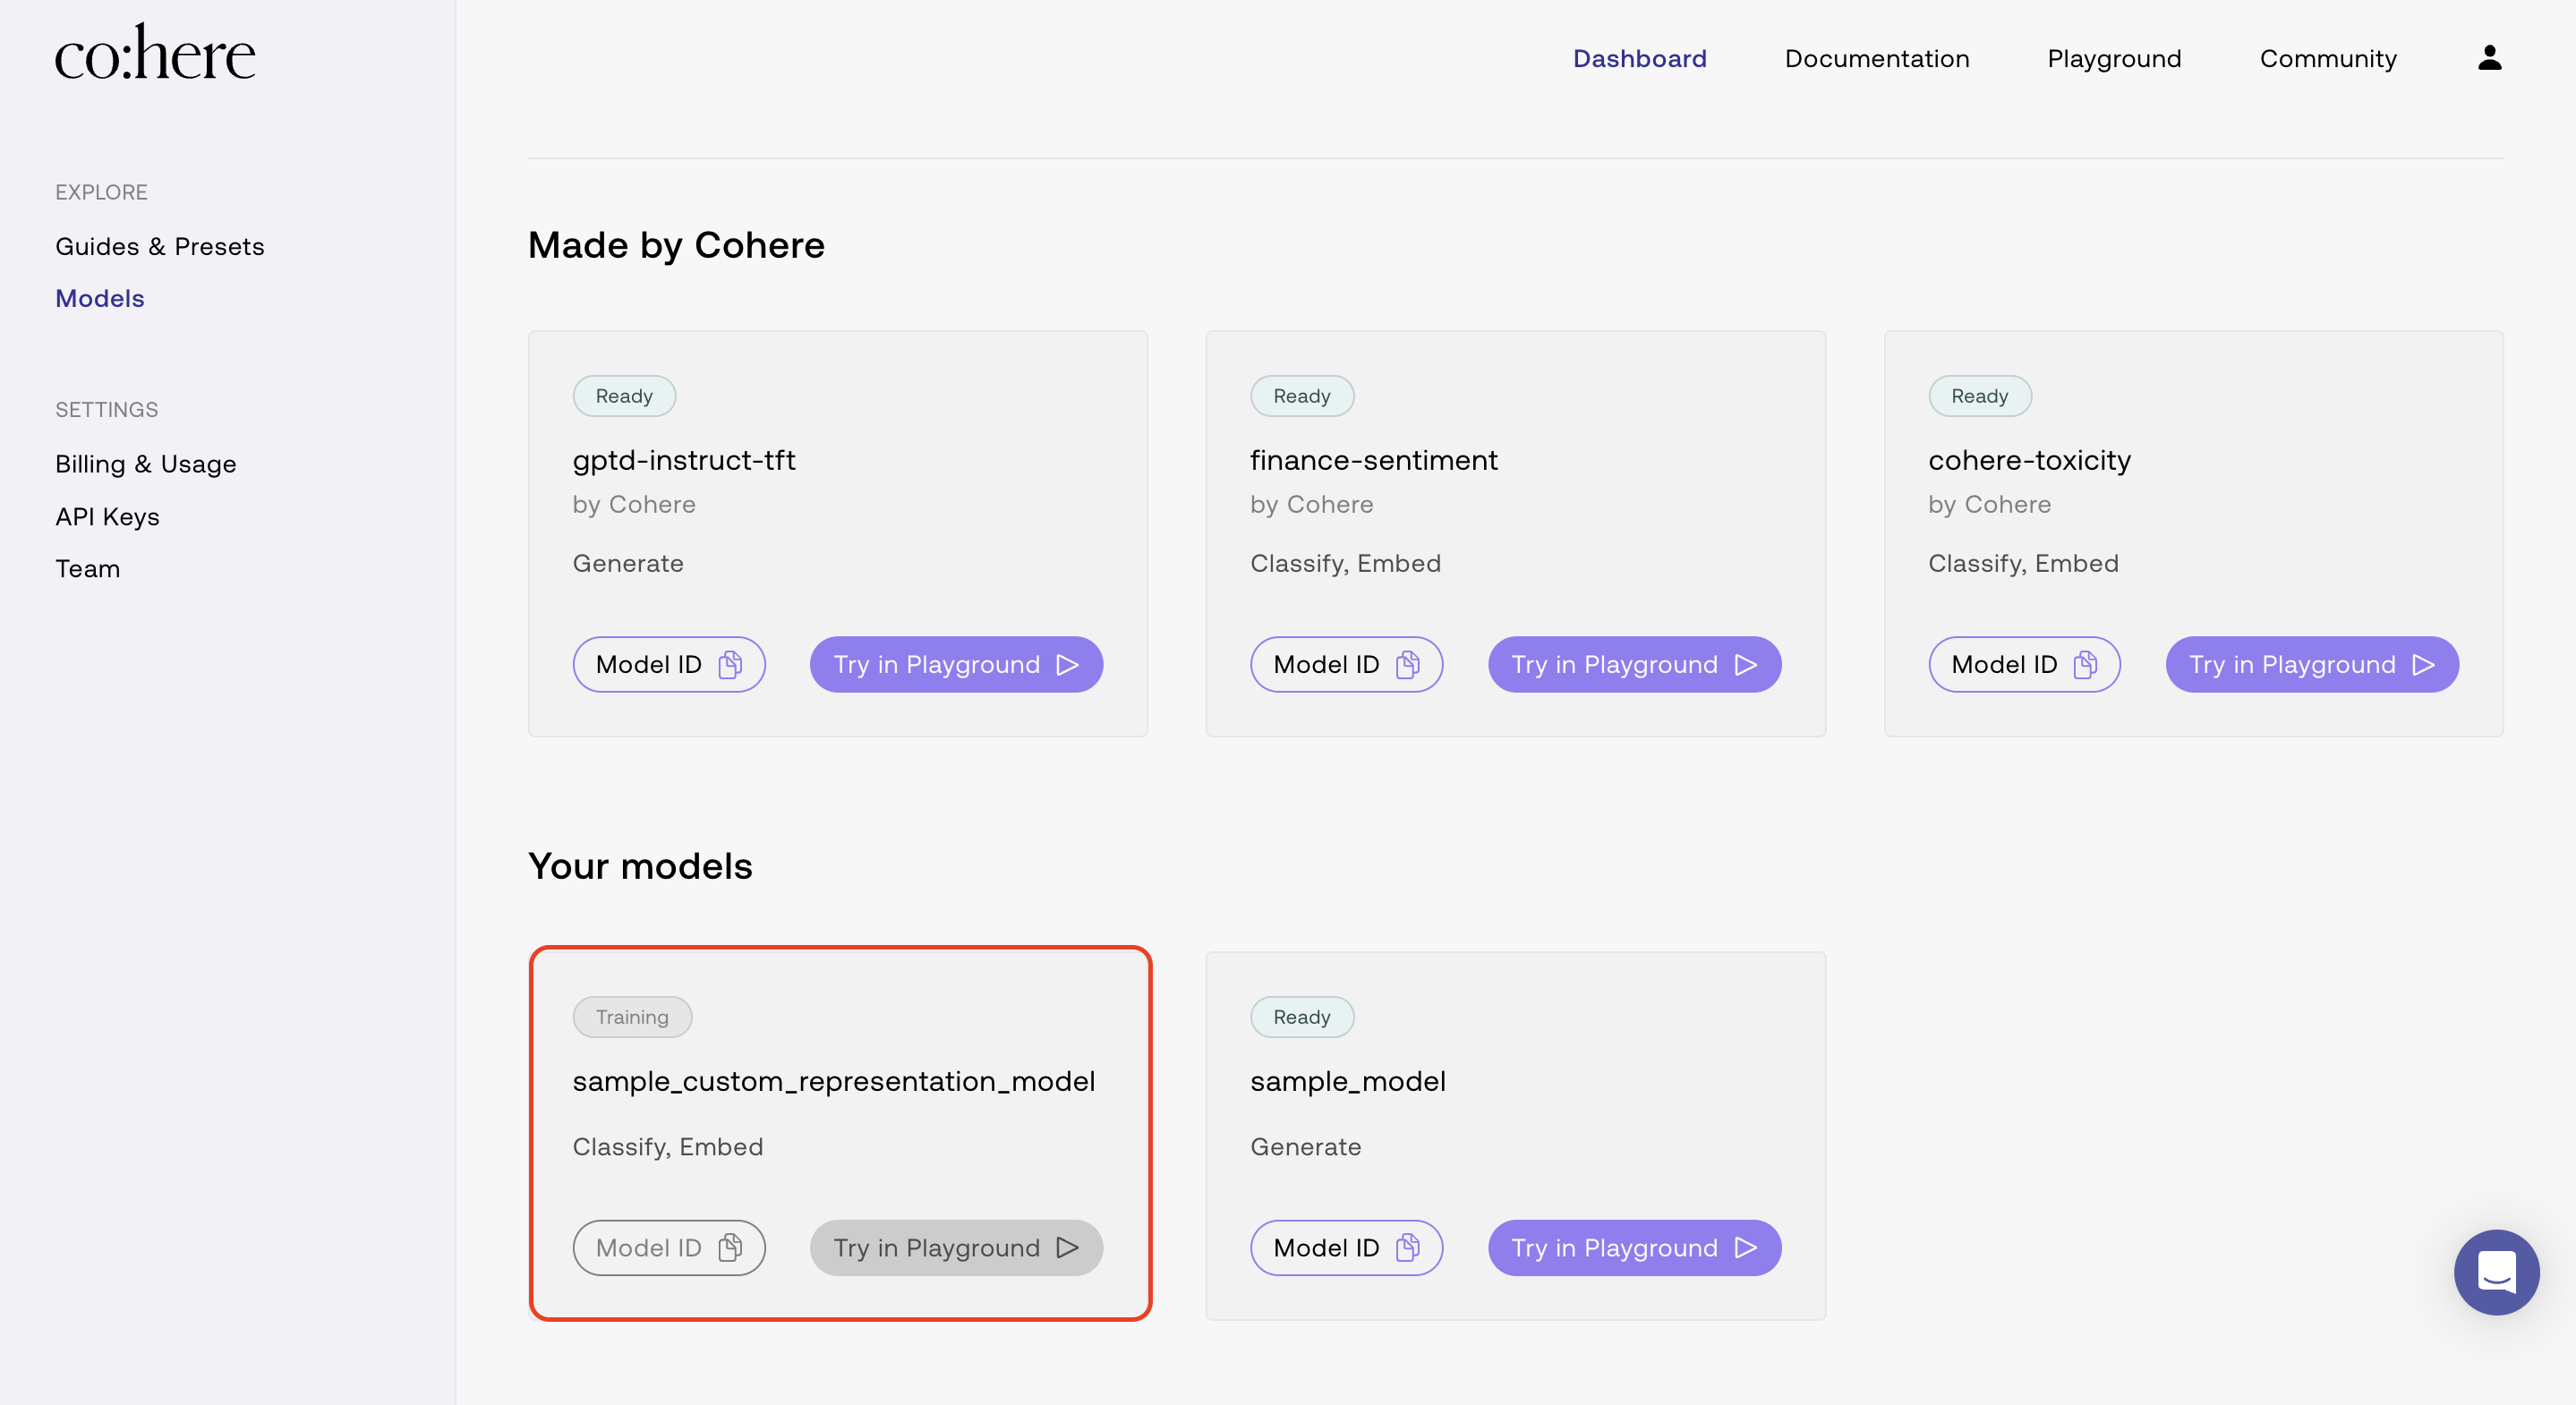The height and width of the screenshot is (1405, 2576).
Task: Open the chat support bubble
Action: 2496,1271
